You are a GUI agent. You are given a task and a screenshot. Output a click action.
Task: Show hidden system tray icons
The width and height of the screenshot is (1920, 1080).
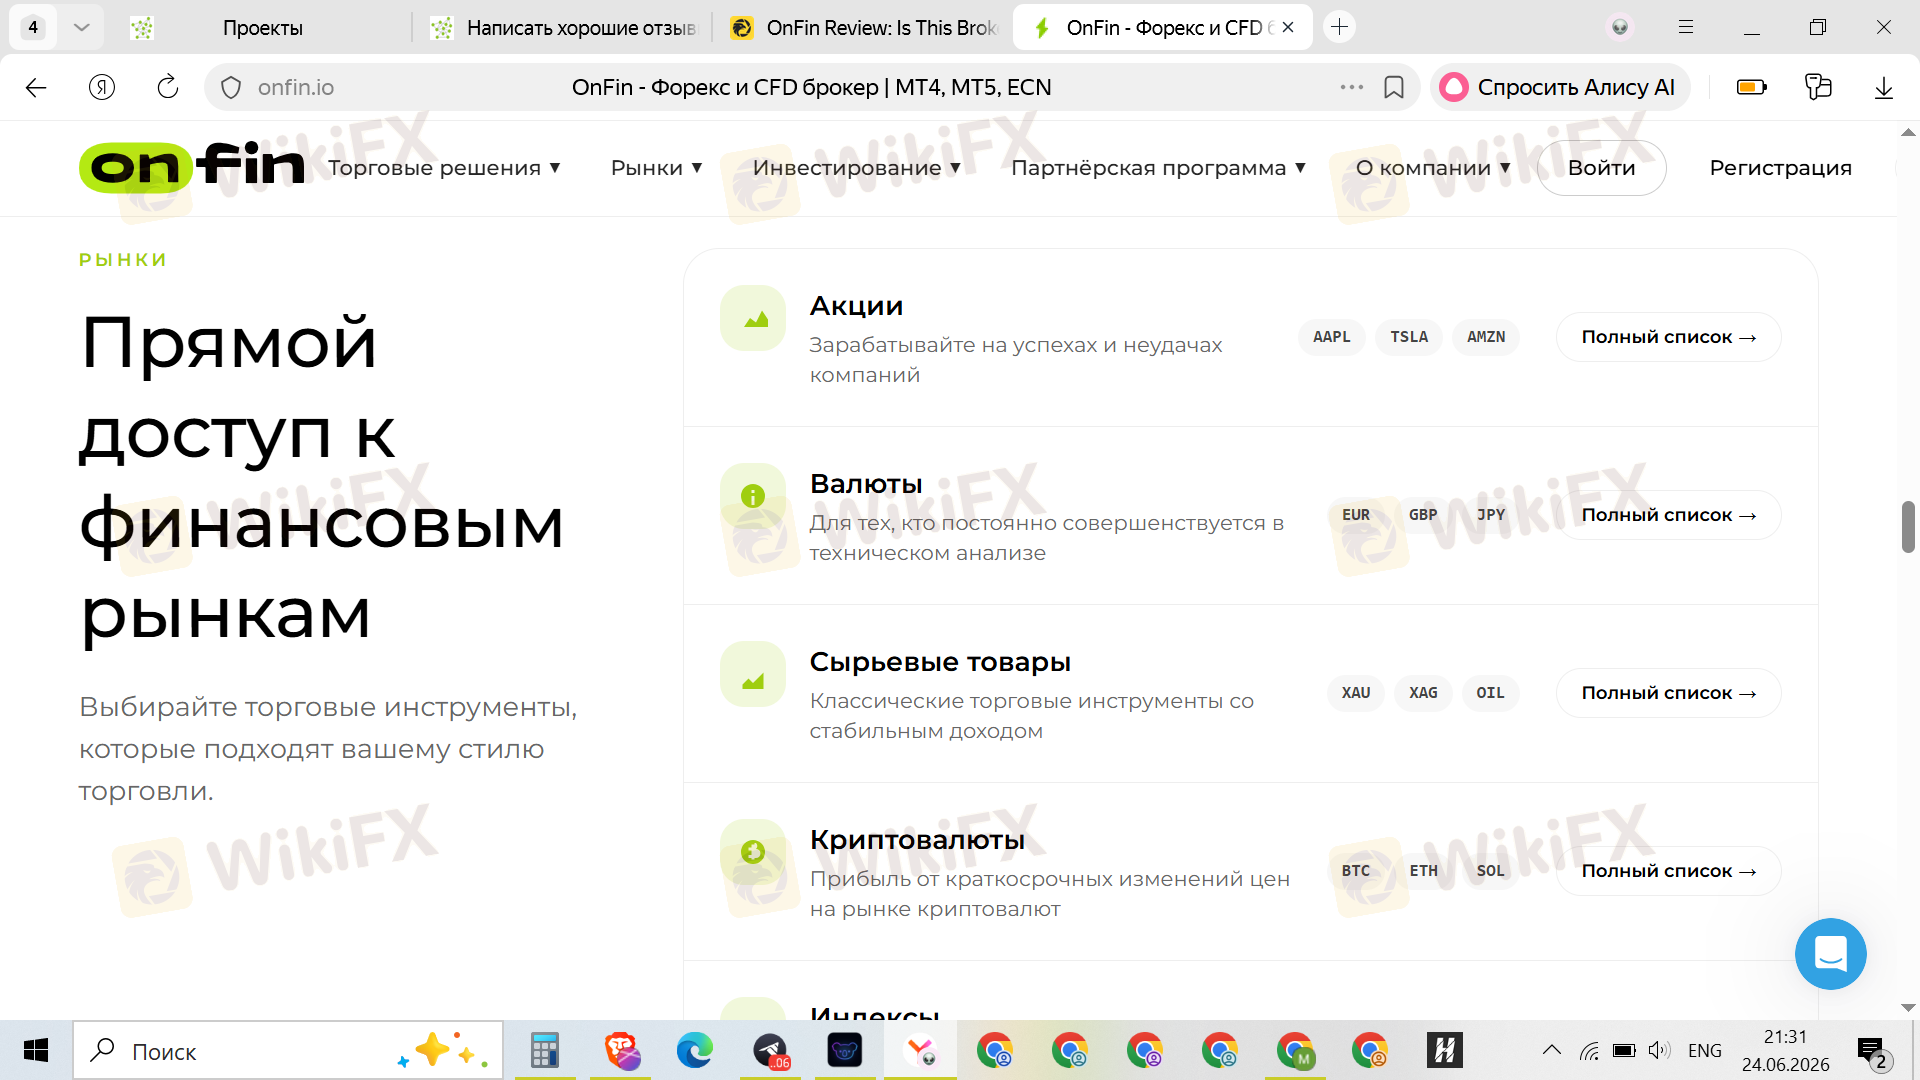click(1551, 1050)
